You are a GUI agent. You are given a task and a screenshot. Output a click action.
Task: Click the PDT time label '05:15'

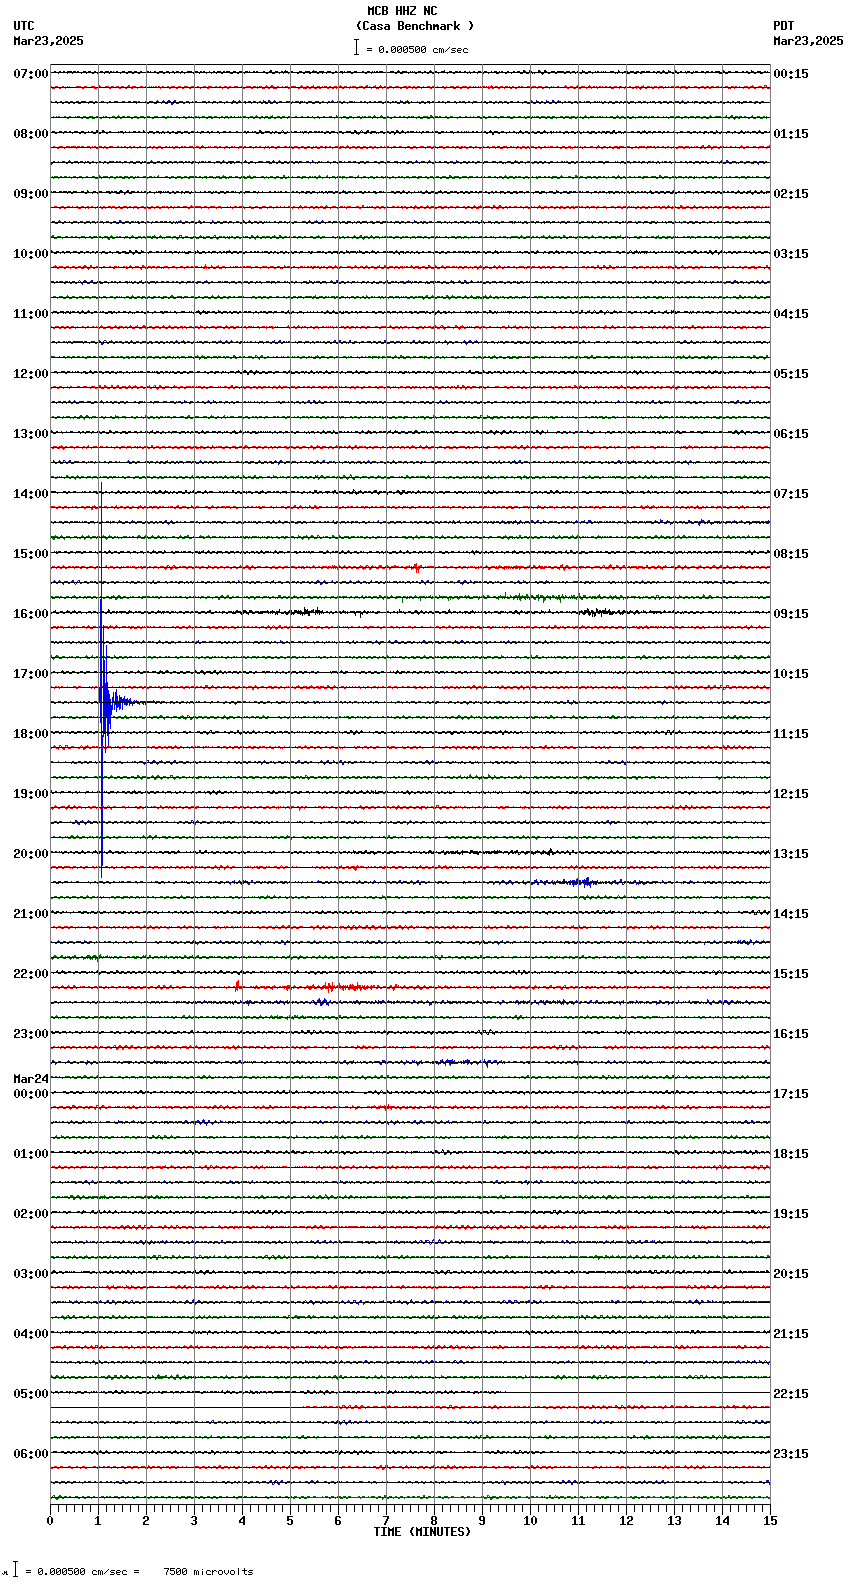click(x=791, y=374)
